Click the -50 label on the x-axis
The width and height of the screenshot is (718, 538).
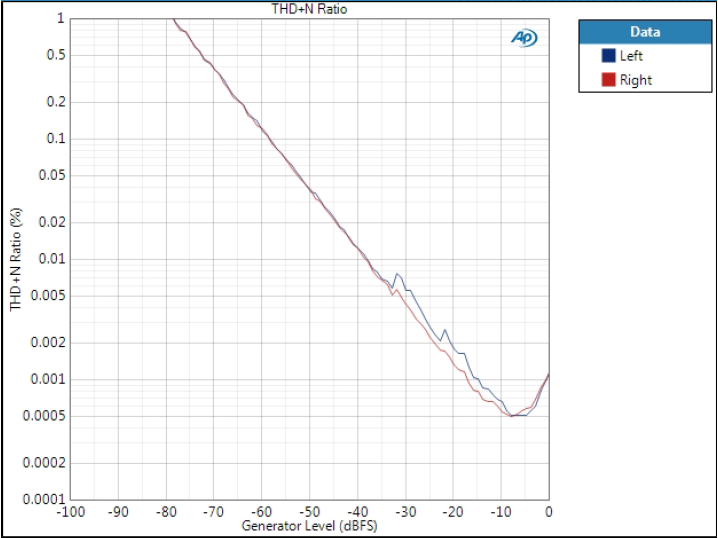310,511
